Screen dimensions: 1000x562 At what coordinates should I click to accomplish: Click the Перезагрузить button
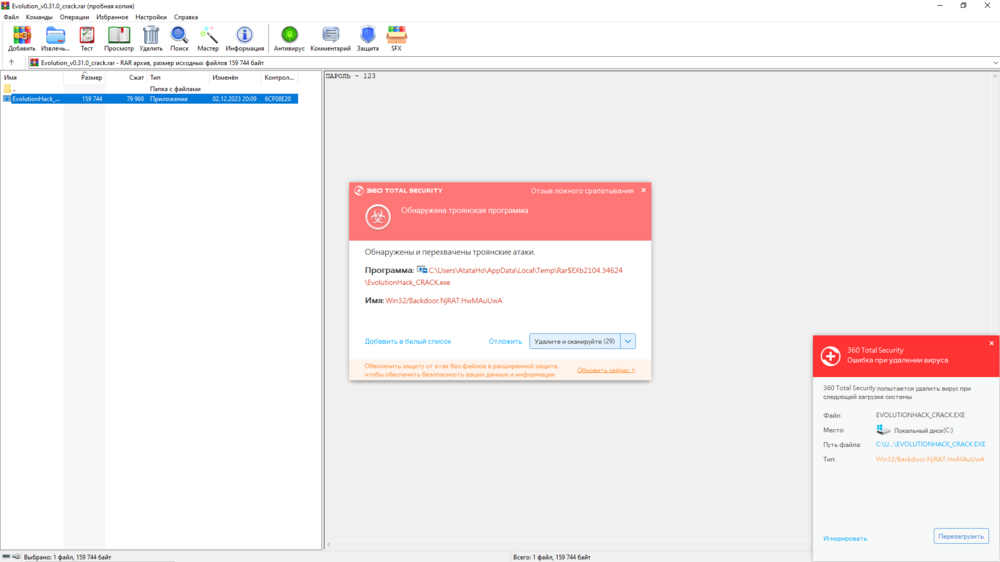click(961, 536)
